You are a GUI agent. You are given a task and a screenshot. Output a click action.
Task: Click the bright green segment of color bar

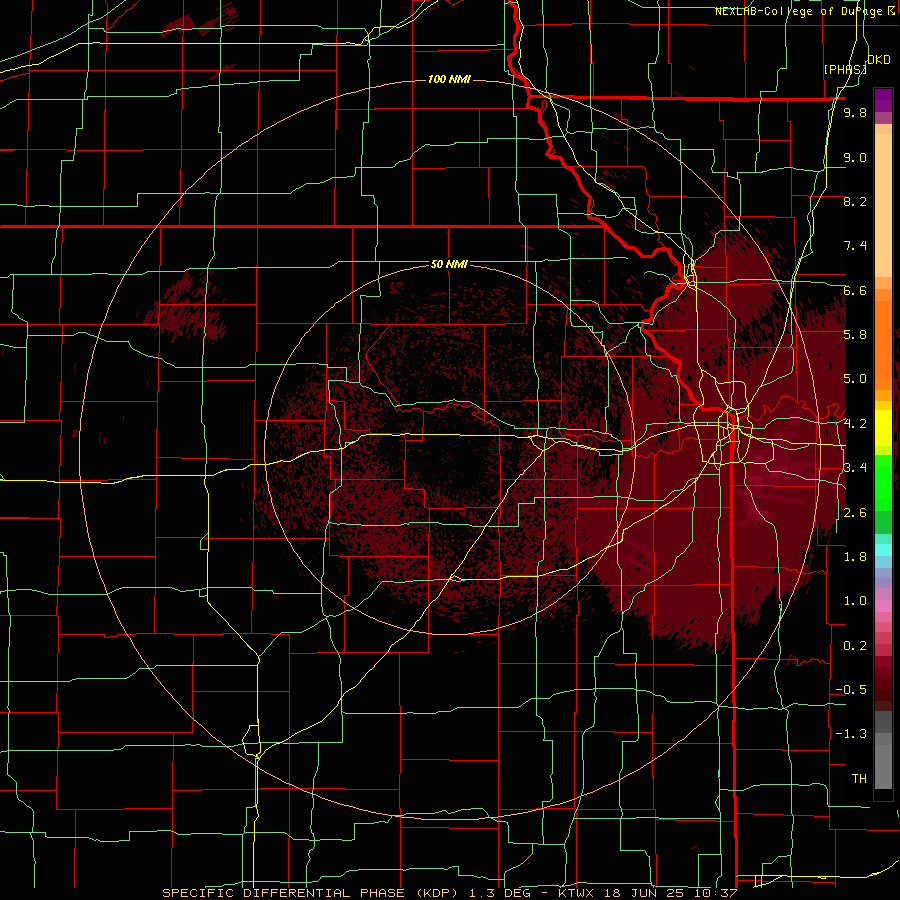pos(883,482)
